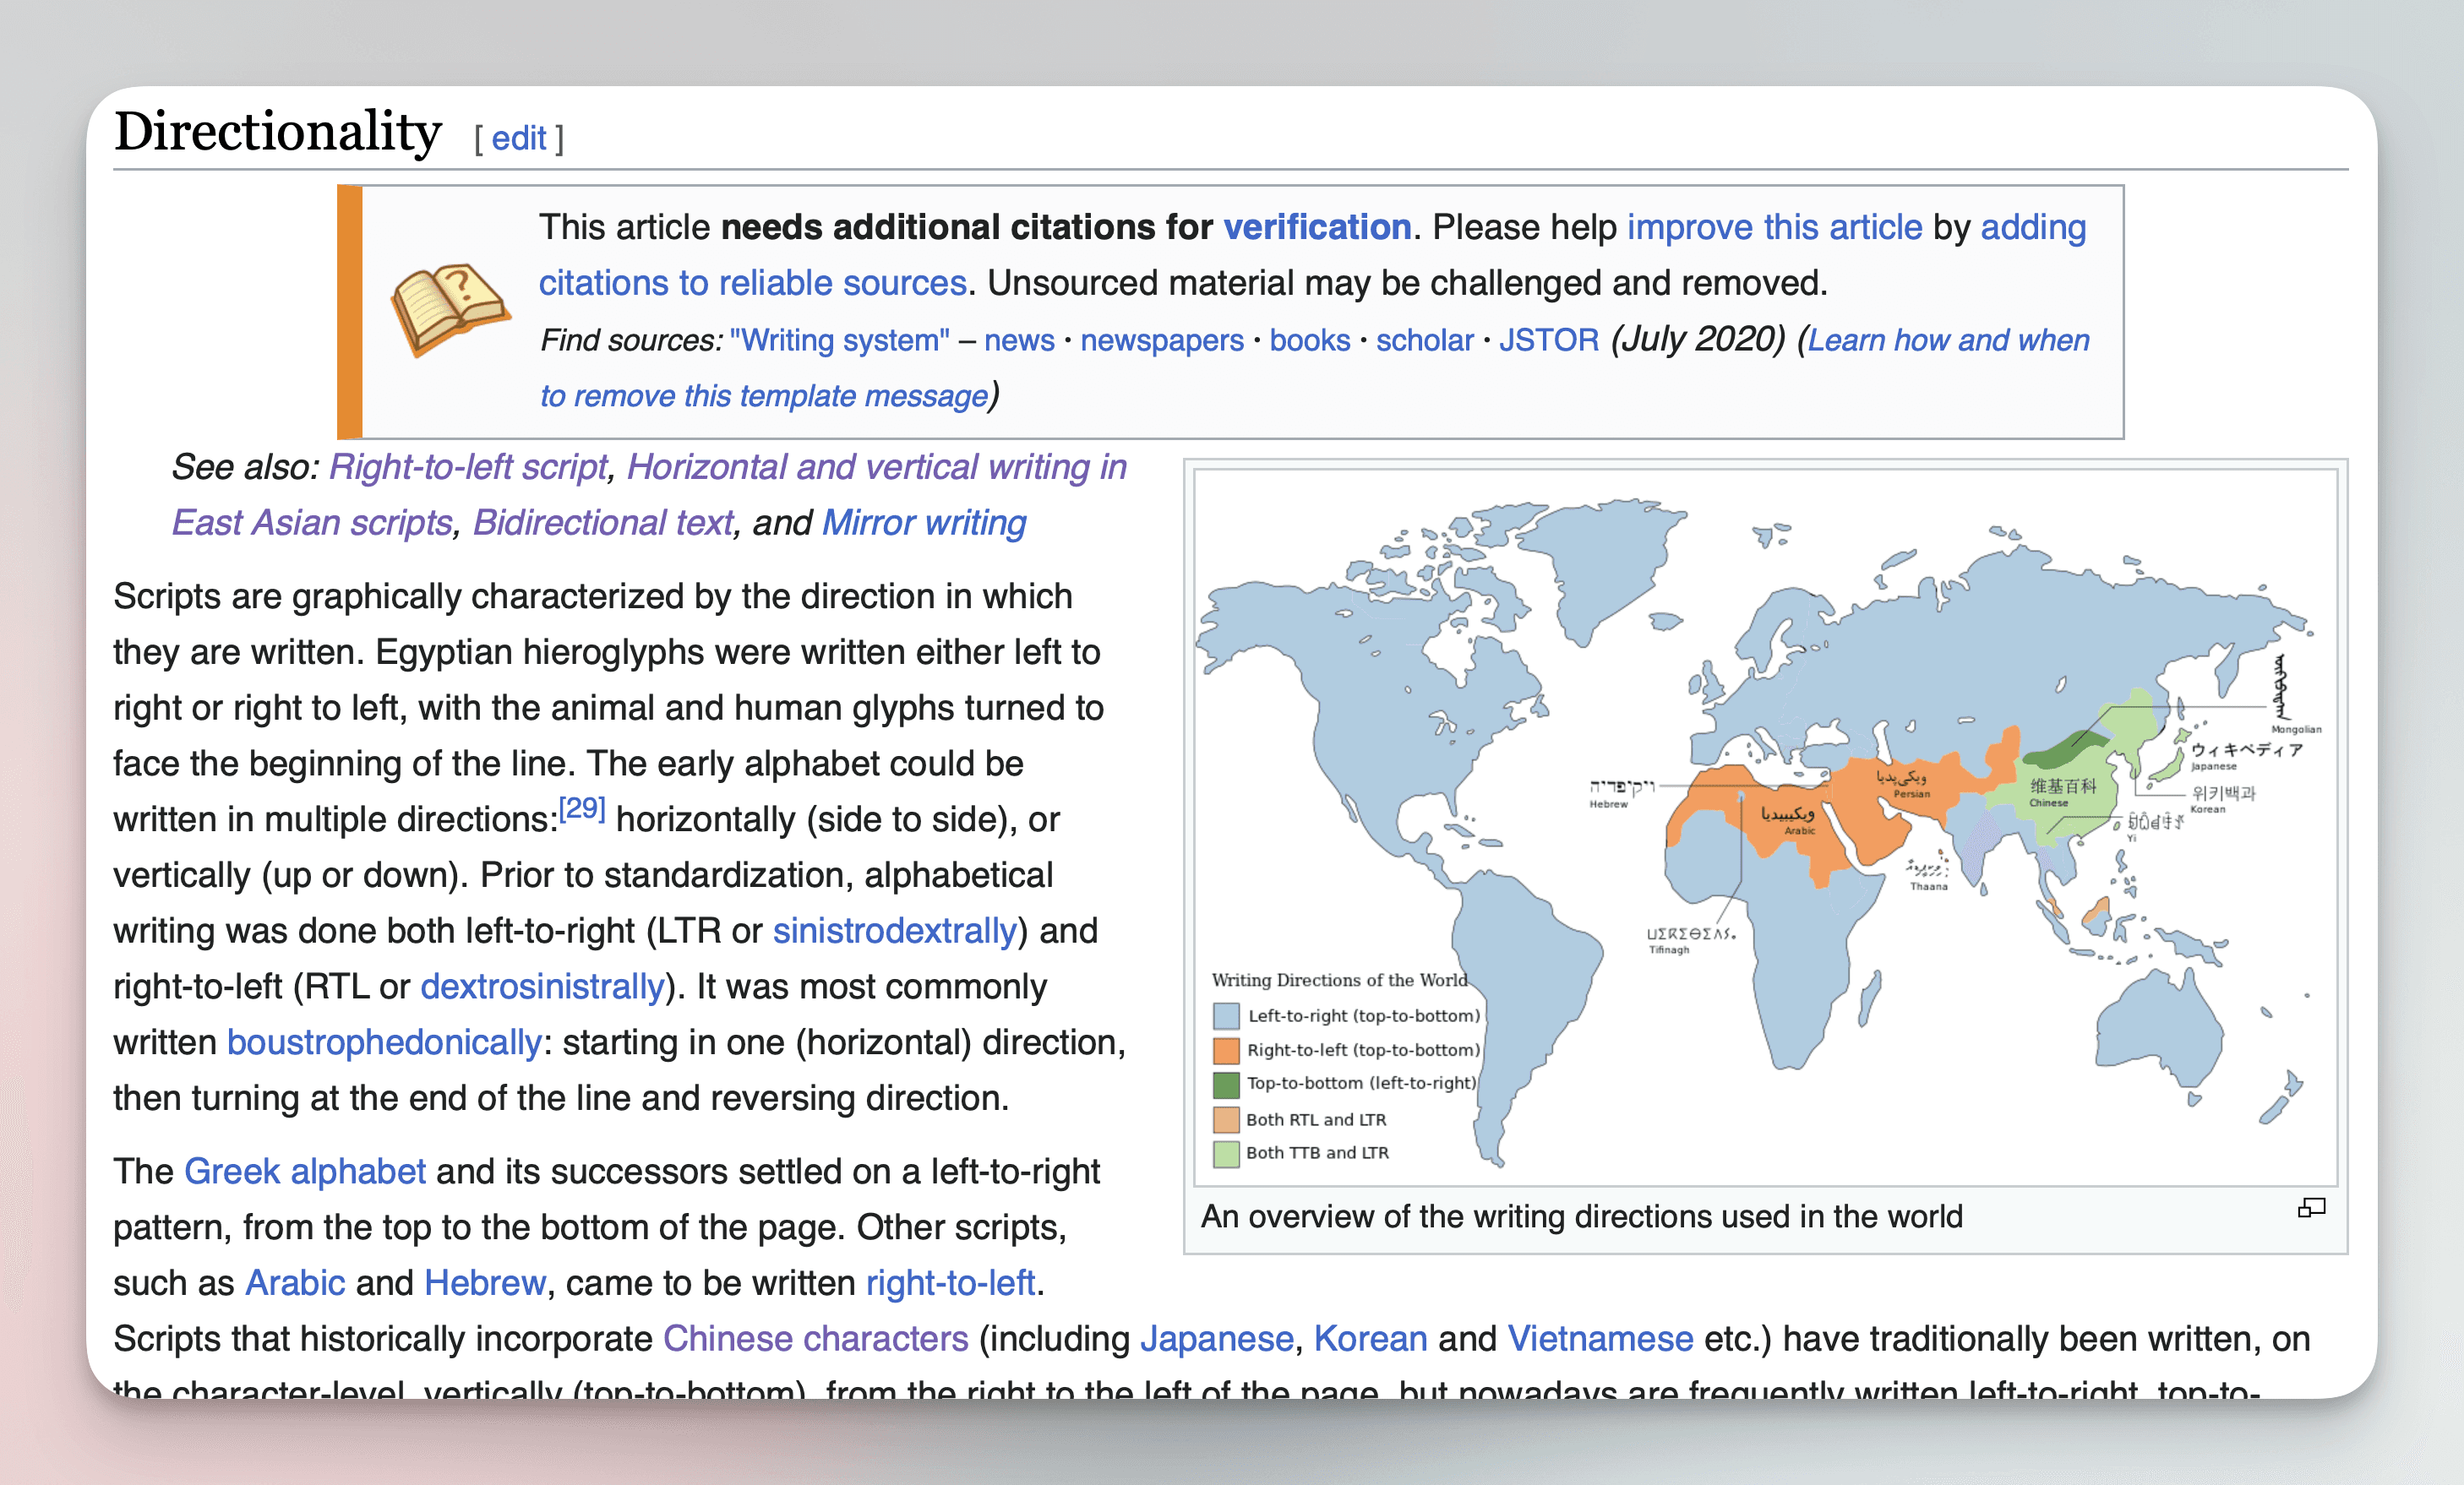
Task: Click the '(July 2020)' date text
Action: [x=1698, y=339]
